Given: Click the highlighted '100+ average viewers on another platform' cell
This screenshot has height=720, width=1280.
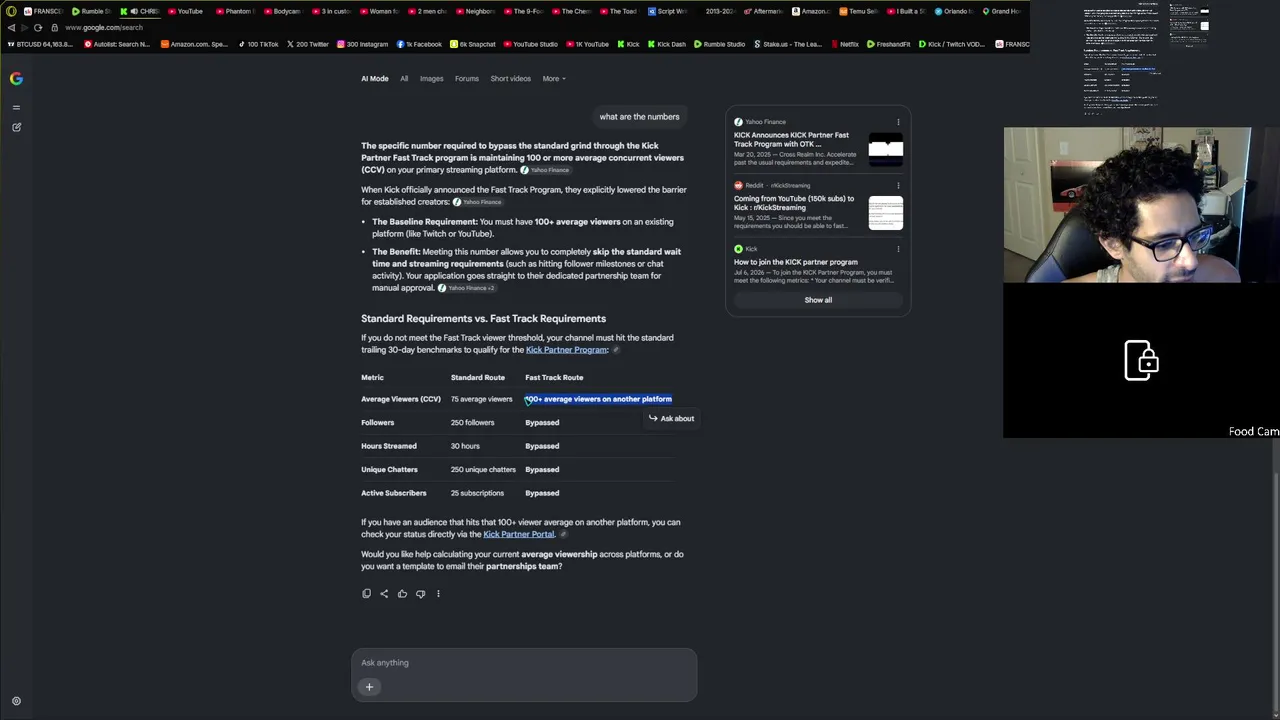Looking at the screenshot, I should 598,399.
